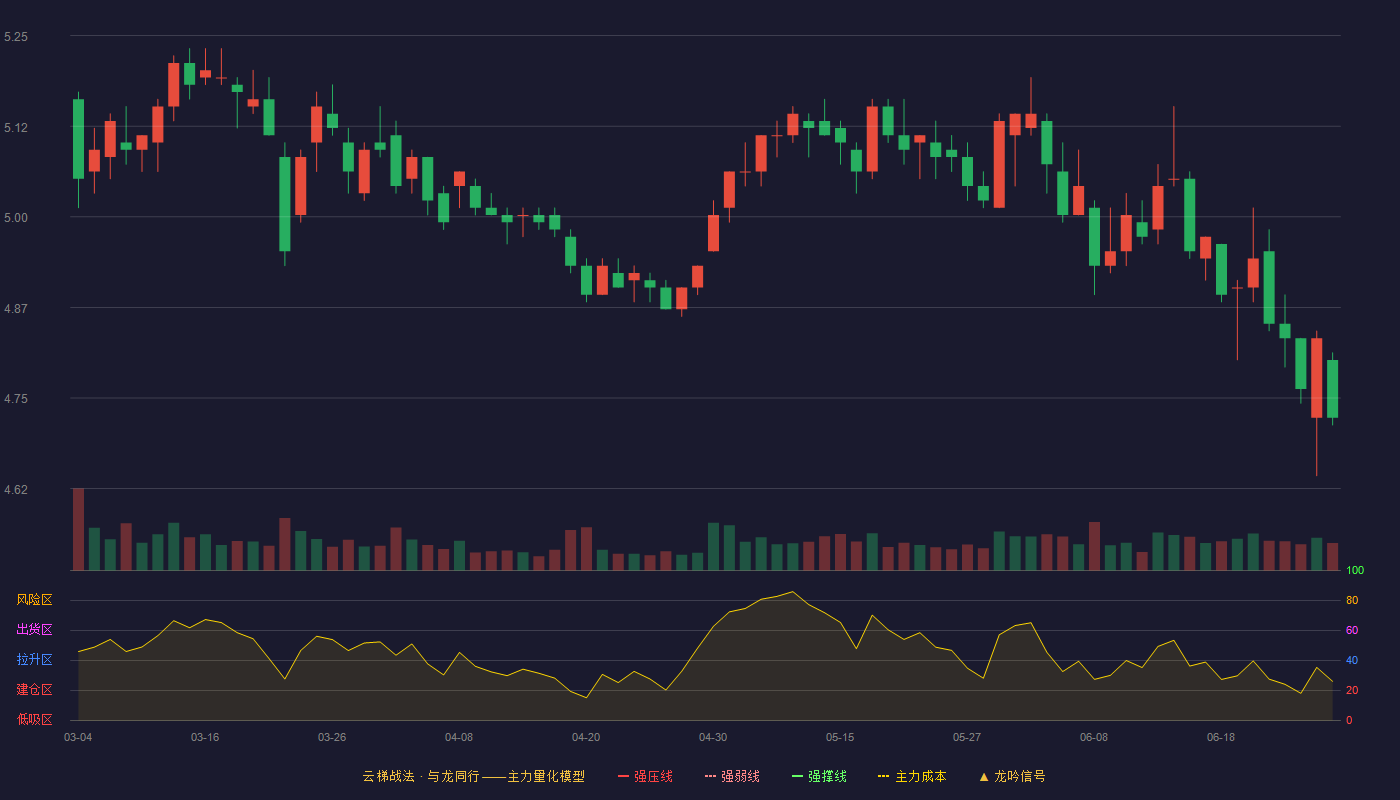The height and width of the screenshot is (800, 1400).
Task: Click the 80 indicator scale value
Action: (x=1352, y=600)
